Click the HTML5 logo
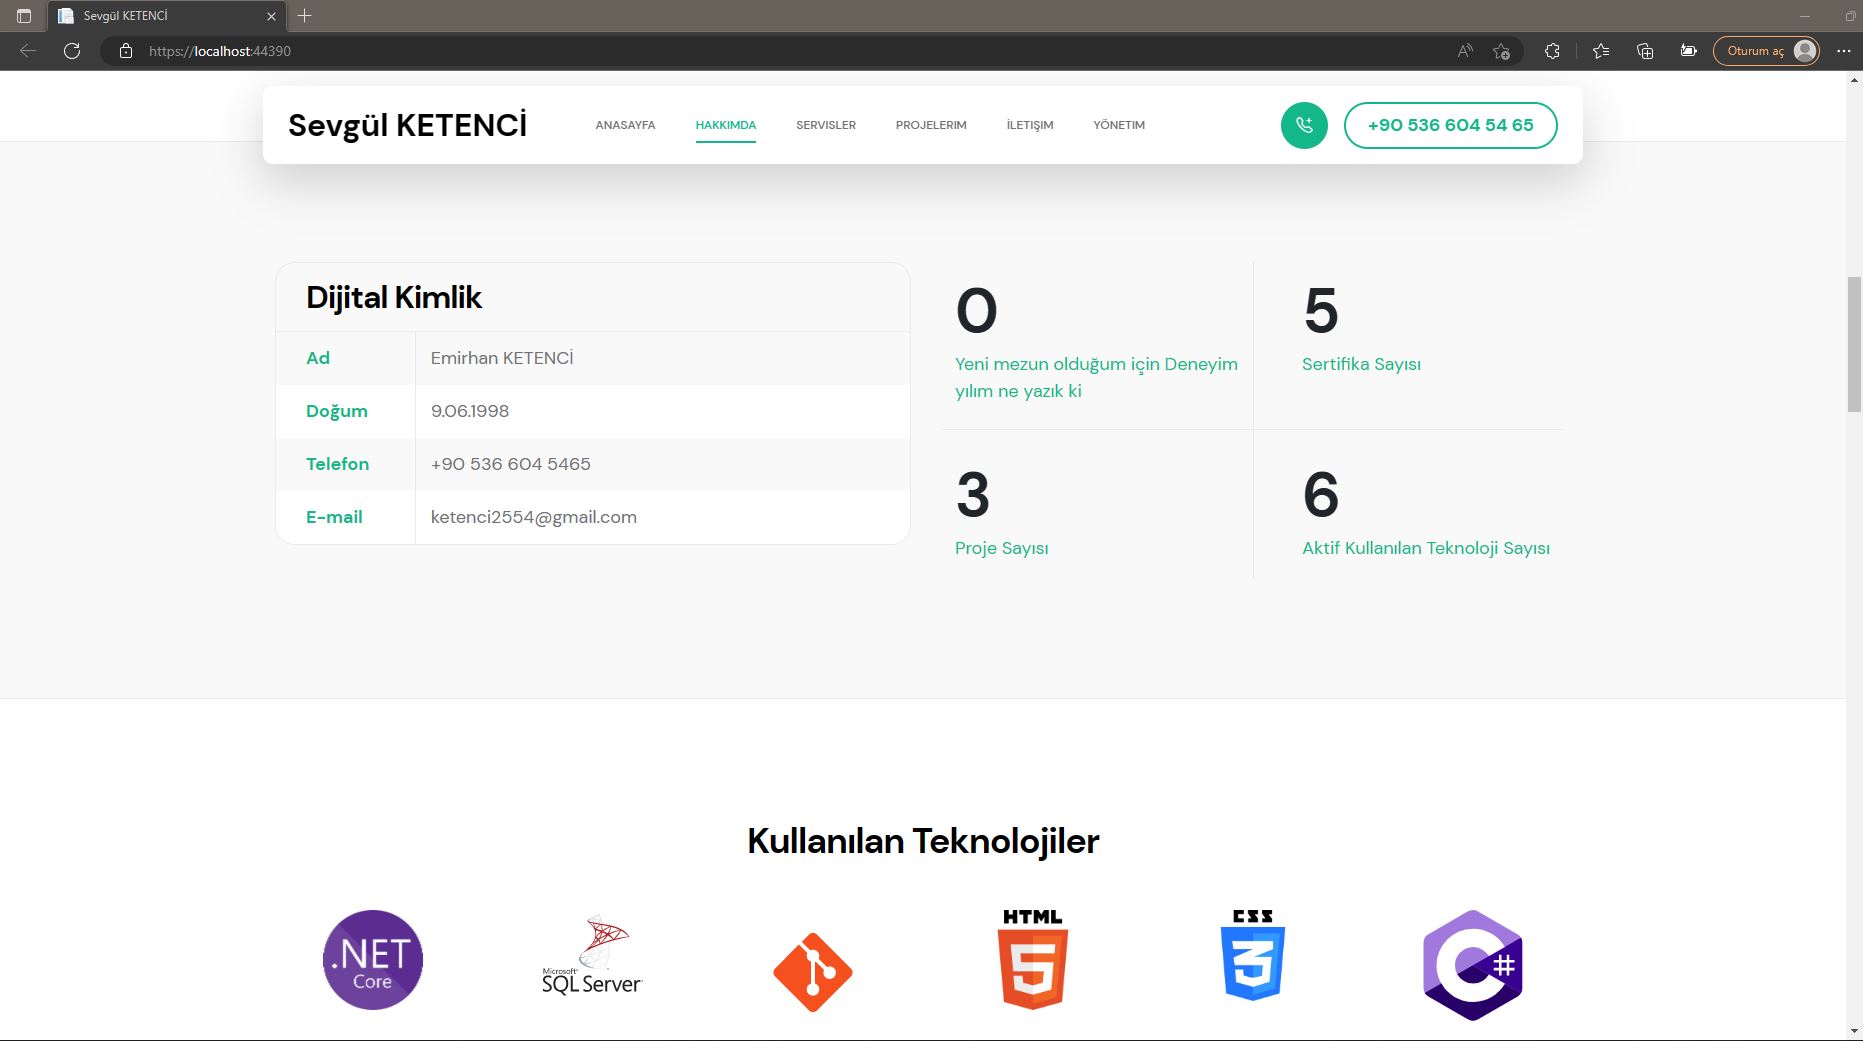Viewport: 1863px width, 1041px height. [1033, 958]
